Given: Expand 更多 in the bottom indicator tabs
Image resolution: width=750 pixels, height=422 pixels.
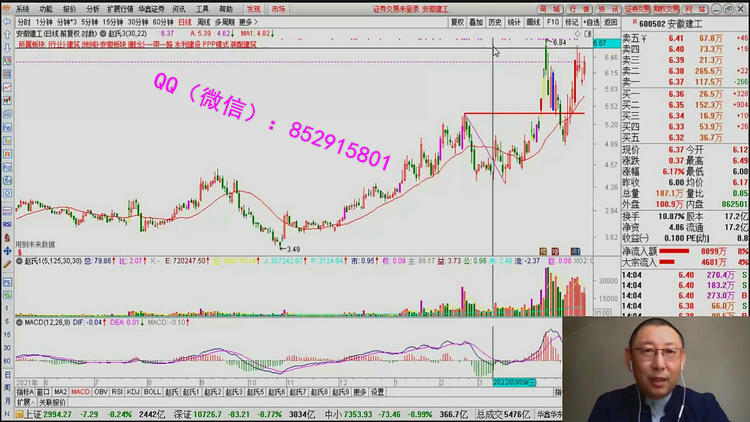Looking at the screenshot, I should [x=359, y=392].
